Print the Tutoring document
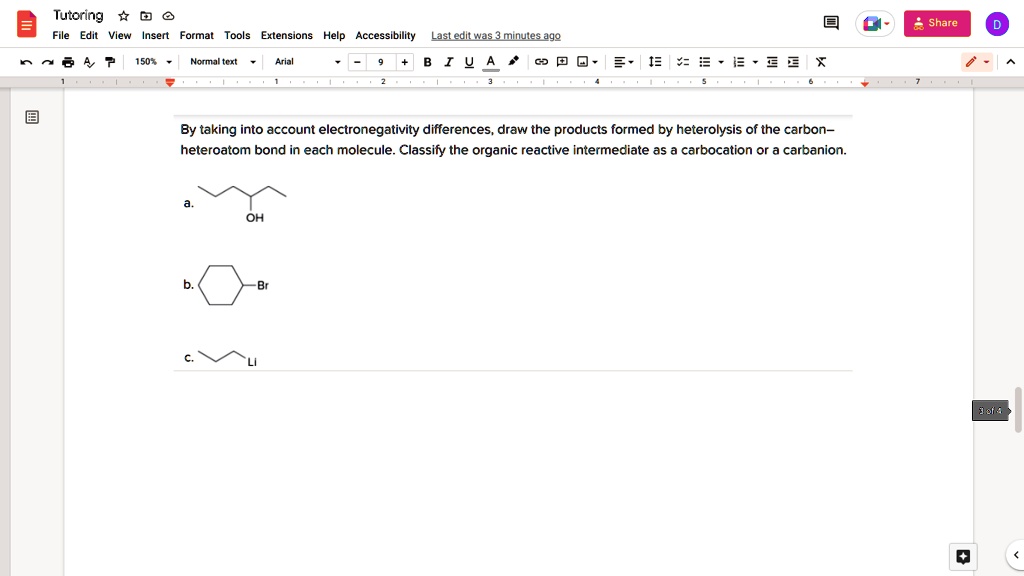Image resolution: width=1024 pixels, height=576 pixels. point(68,61)
